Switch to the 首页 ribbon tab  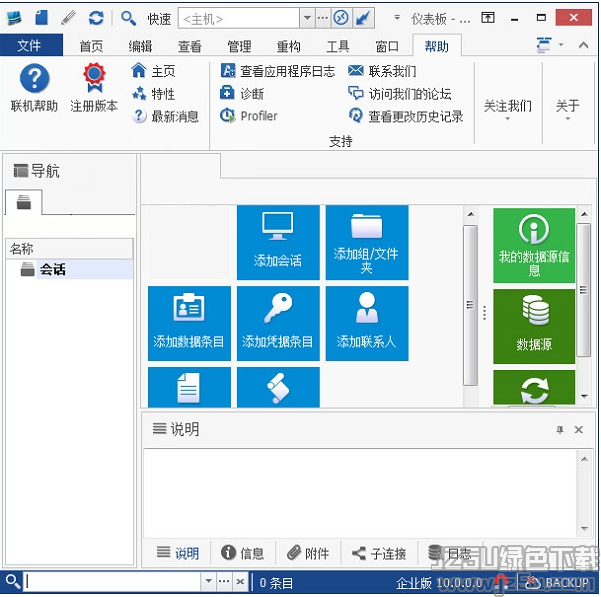[x=91, y=46]
